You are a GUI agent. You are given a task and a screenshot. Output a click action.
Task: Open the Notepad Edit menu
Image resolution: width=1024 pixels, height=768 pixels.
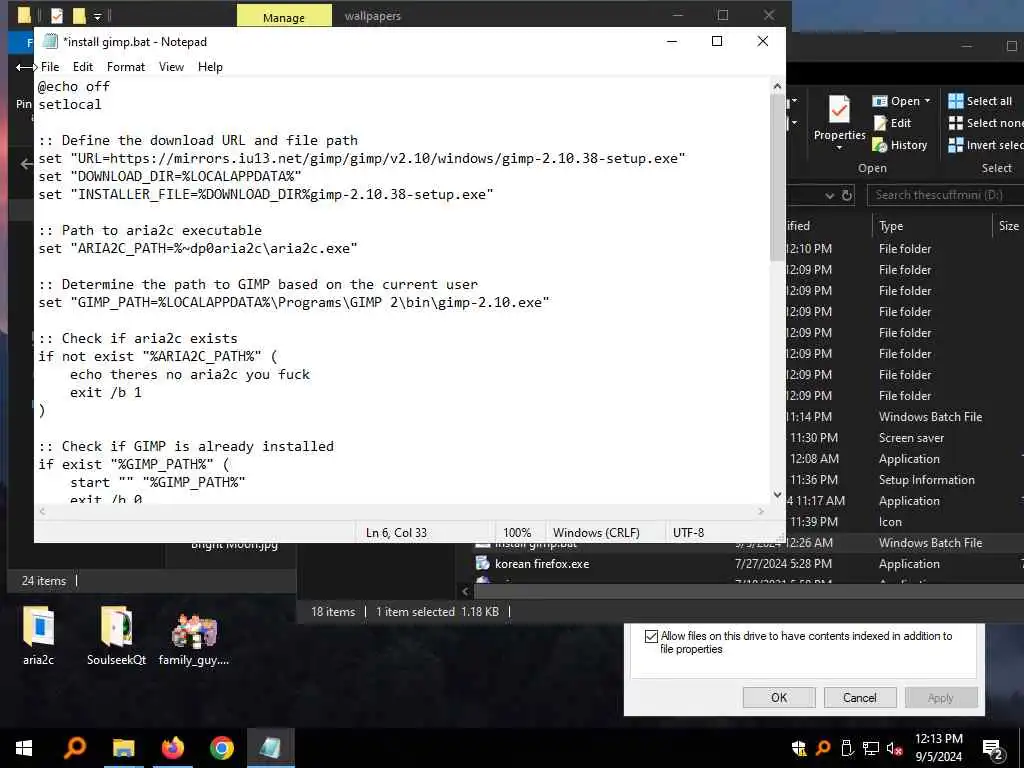(x=82, y=67)
